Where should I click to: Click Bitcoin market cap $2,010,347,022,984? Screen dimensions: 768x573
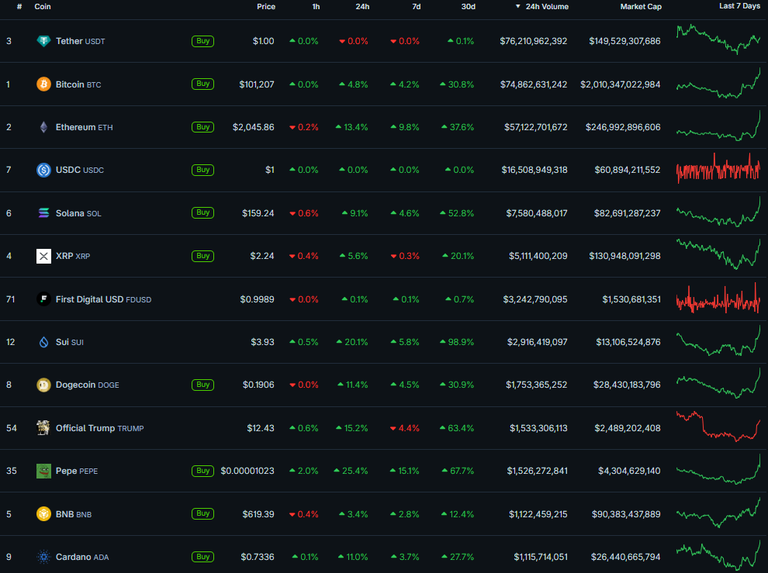coord(620,84)
